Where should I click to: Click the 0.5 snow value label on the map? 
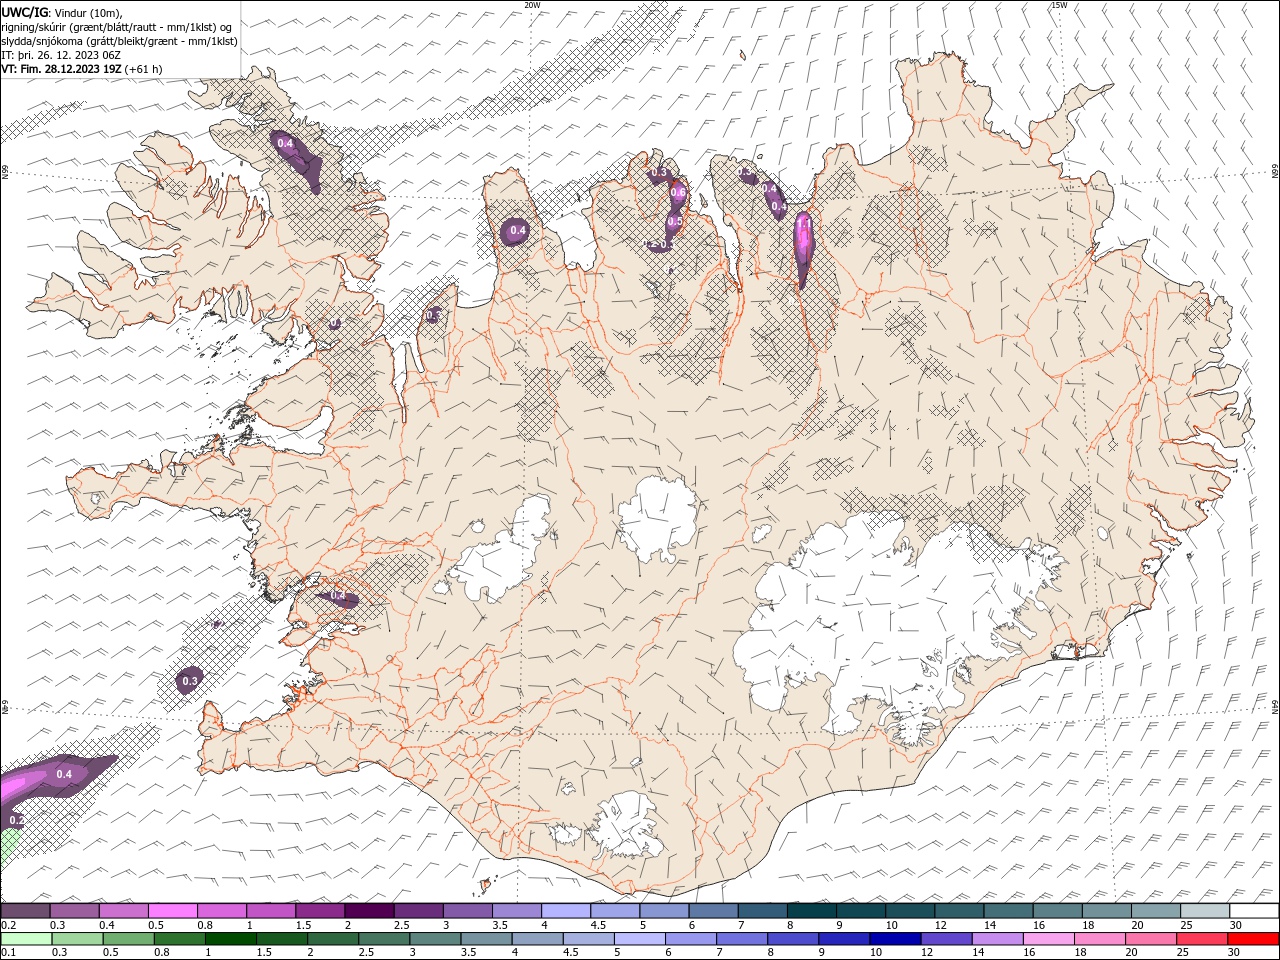(675, 222)
